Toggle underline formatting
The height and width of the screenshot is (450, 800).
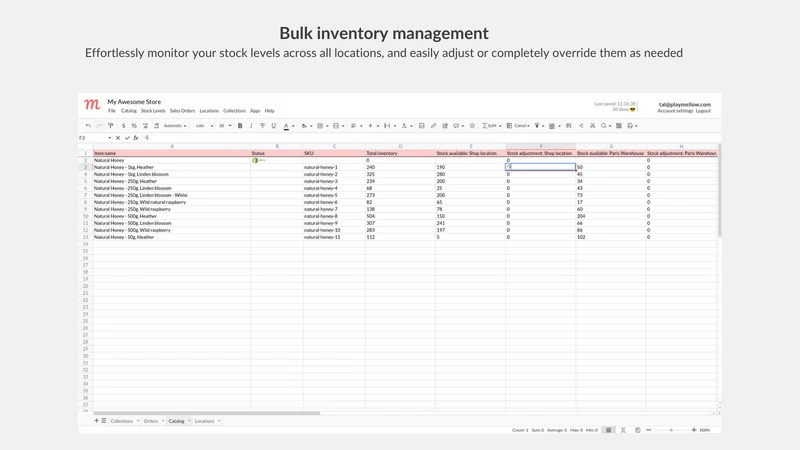tap(273, 126)
